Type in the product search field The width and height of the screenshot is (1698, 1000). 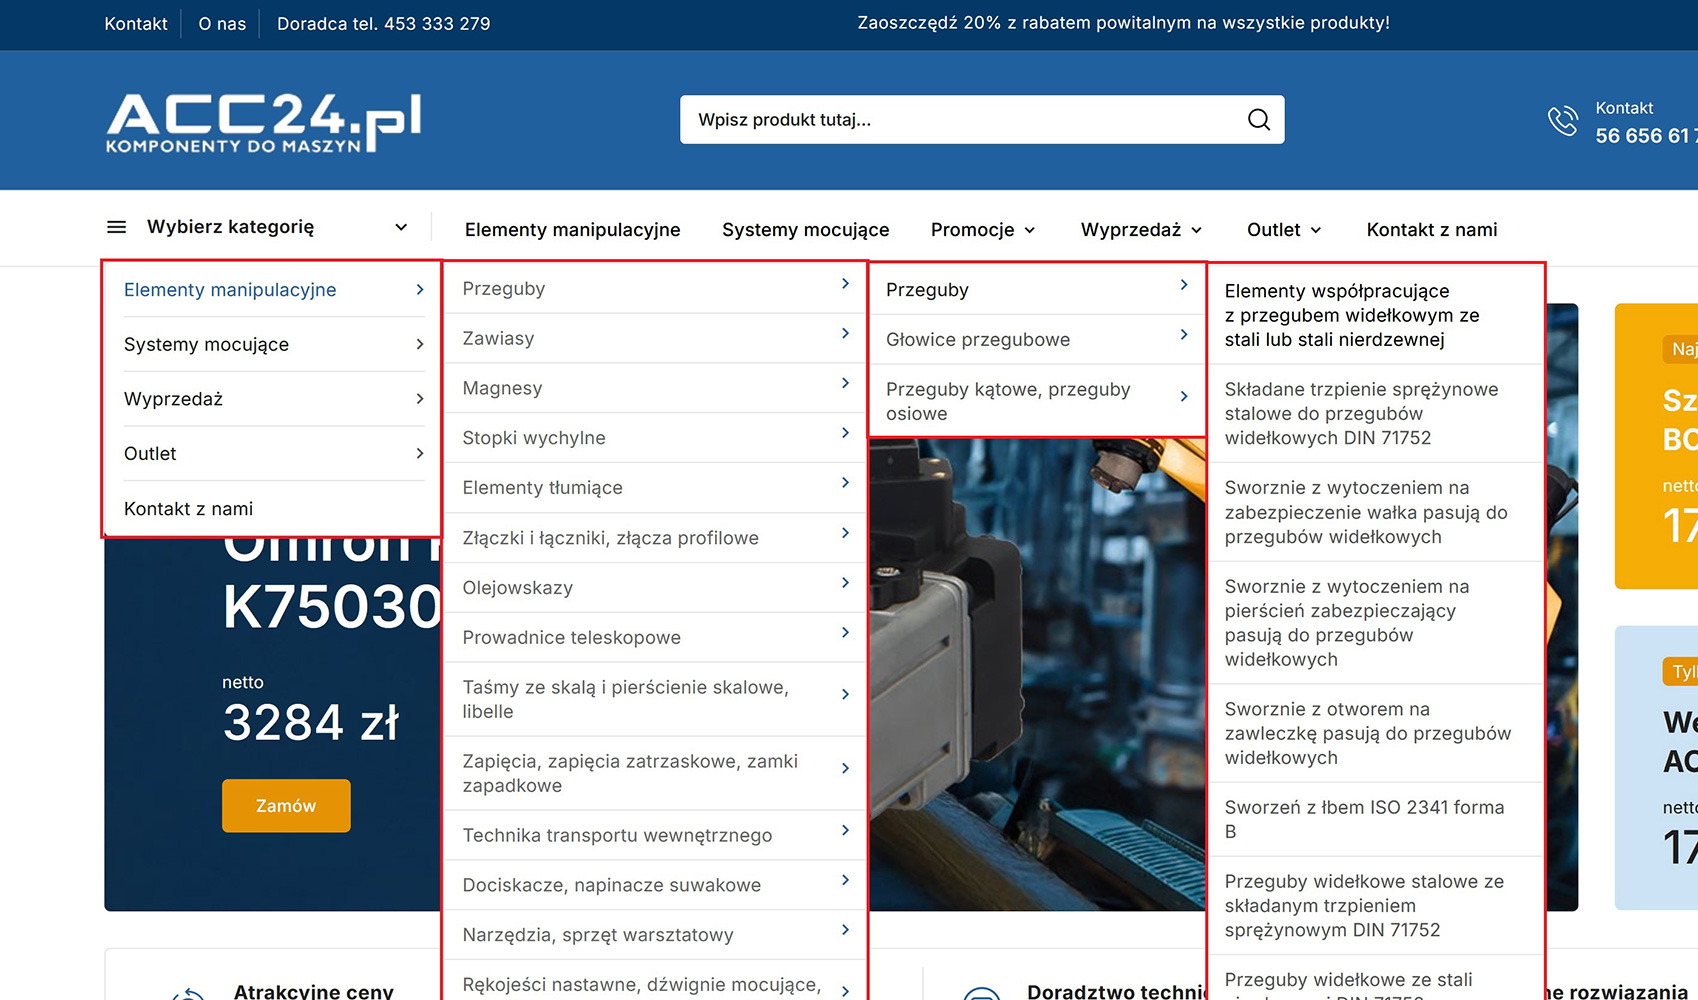tap(960, 120)
